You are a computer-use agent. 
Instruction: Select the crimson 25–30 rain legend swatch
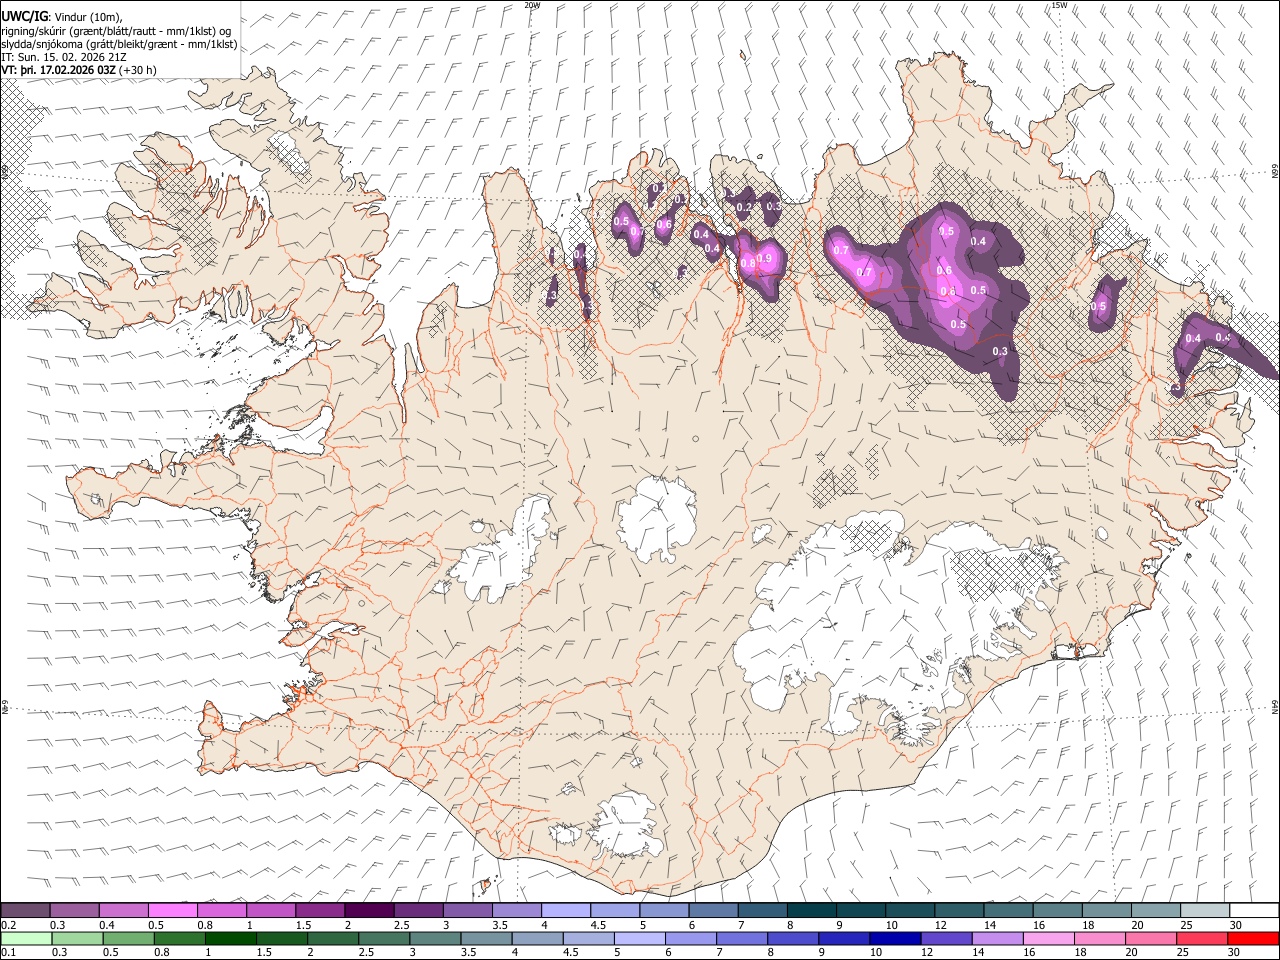tap(1200, 938)
